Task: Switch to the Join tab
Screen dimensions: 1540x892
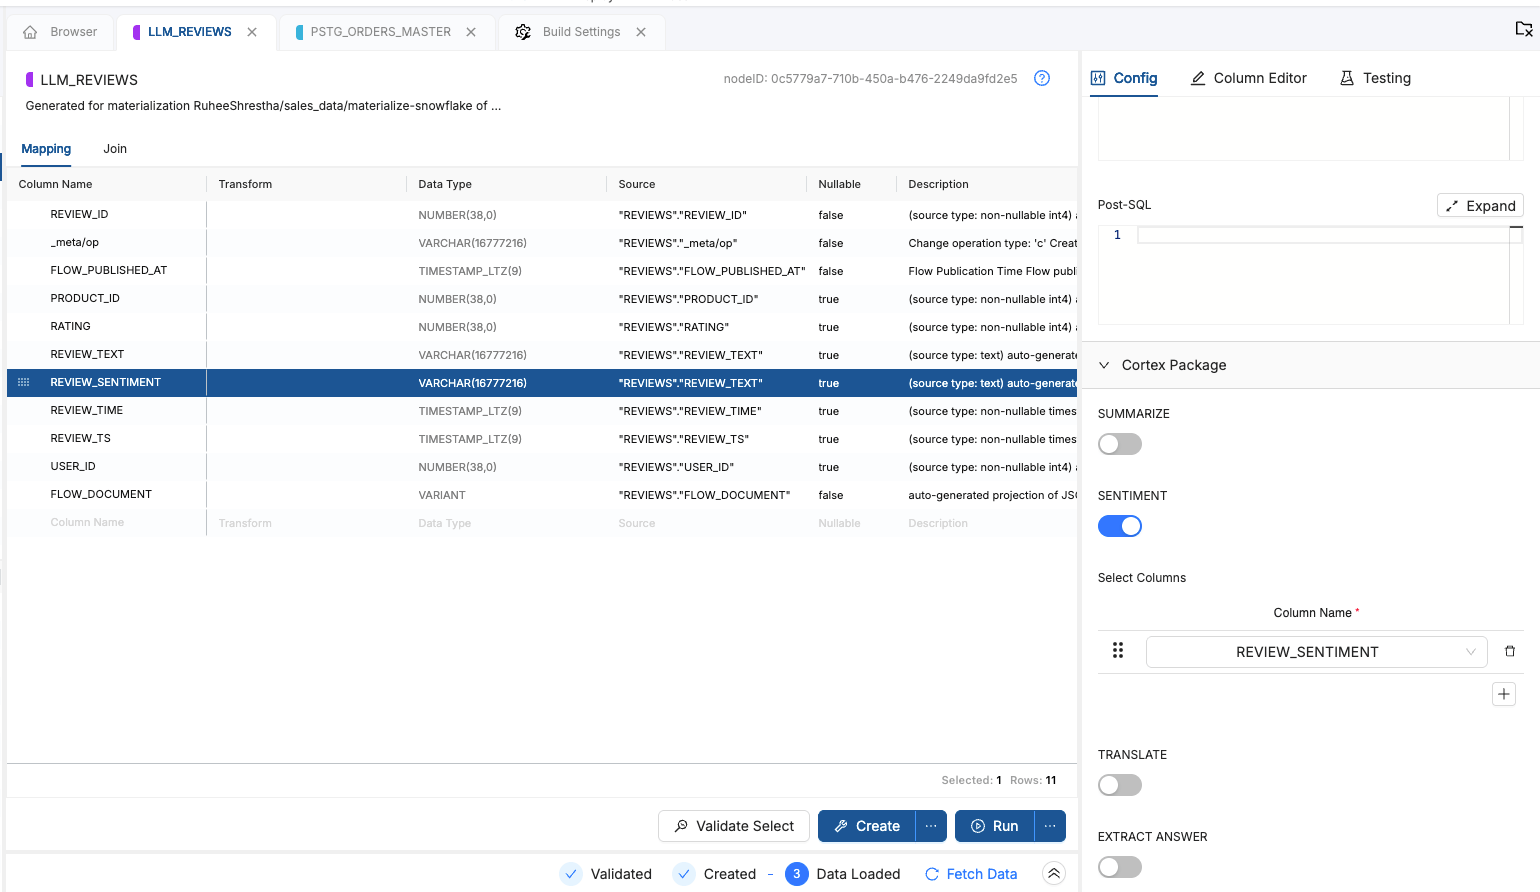Action: 114,148
